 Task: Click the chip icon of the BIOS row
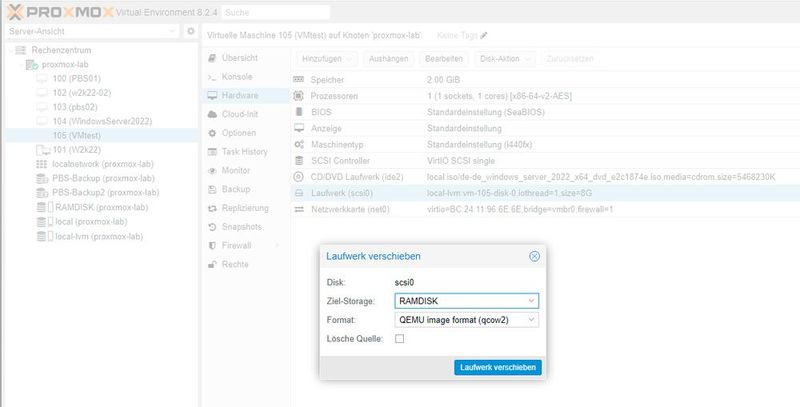[x=299, y=112]
